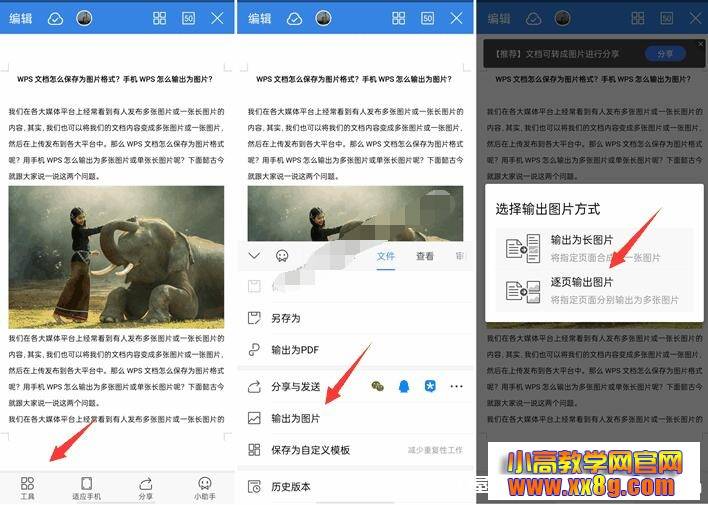Screen dimensions: 708x505
Task: Tap the cropped elephant photo above file menu
Action: [355, 213]
